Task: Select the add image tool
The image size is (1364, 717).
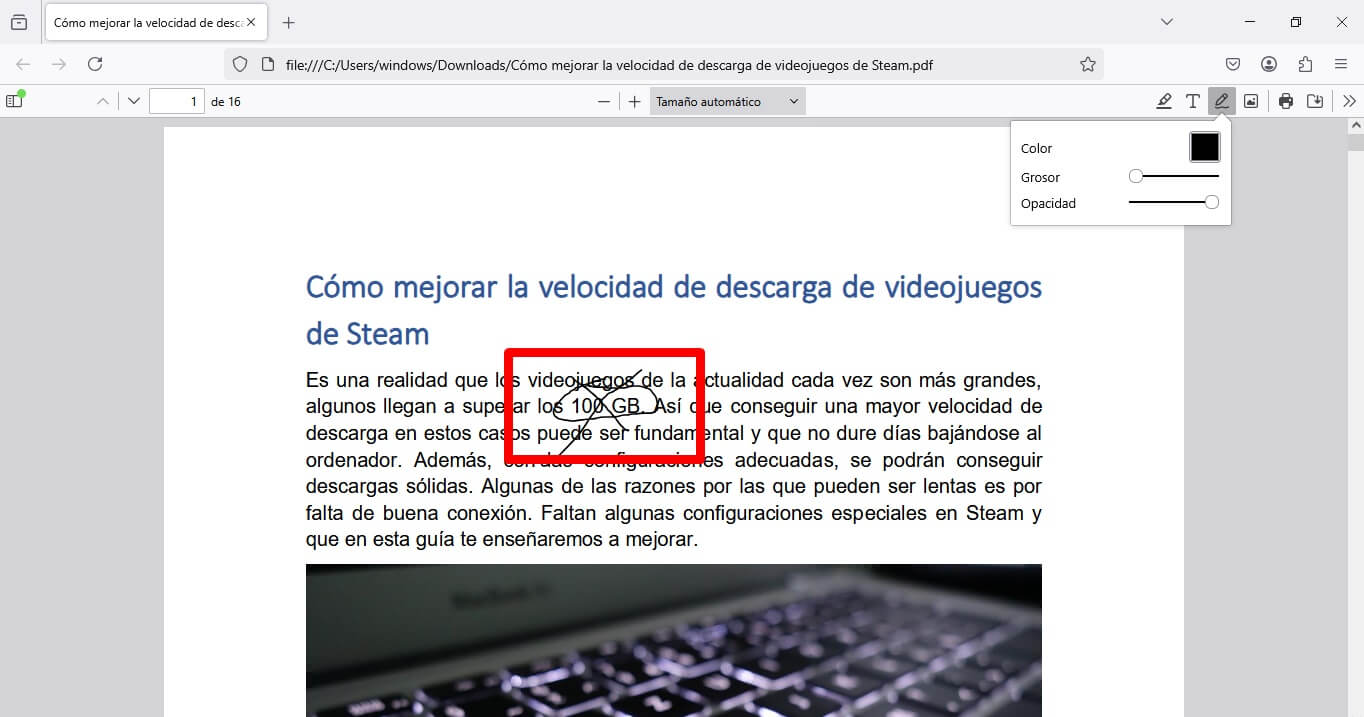Action: tap(1250, 101)
